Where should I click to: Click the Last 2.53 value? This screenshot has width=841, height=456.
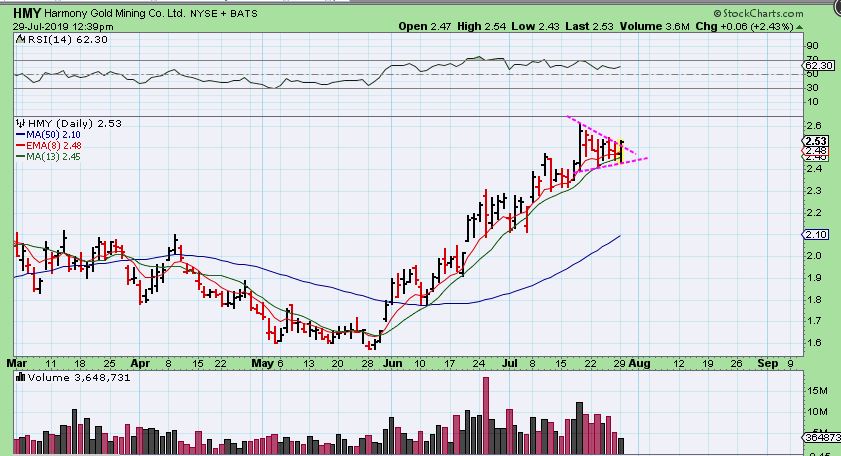point(589,26)
